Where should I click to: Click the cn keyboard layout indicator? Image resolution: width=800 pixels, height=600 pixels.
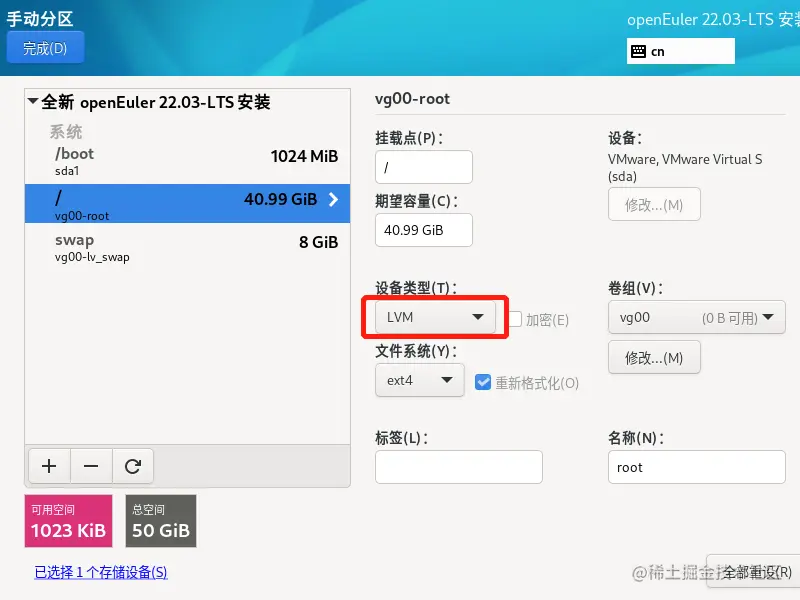click(681, 51)
